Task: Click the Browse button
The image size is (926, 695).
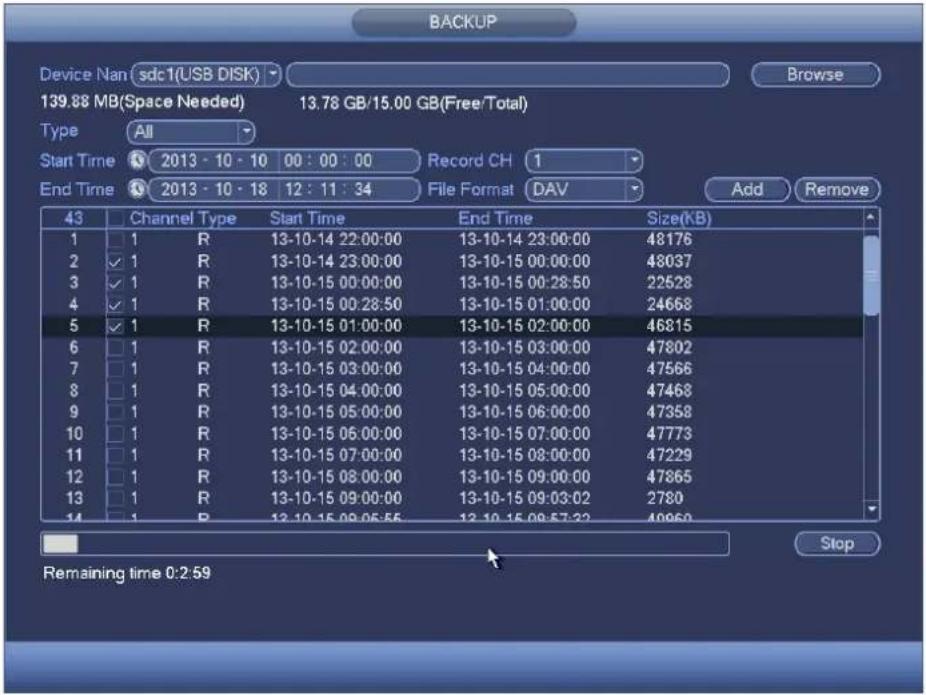Action: [x=816, y=75]
